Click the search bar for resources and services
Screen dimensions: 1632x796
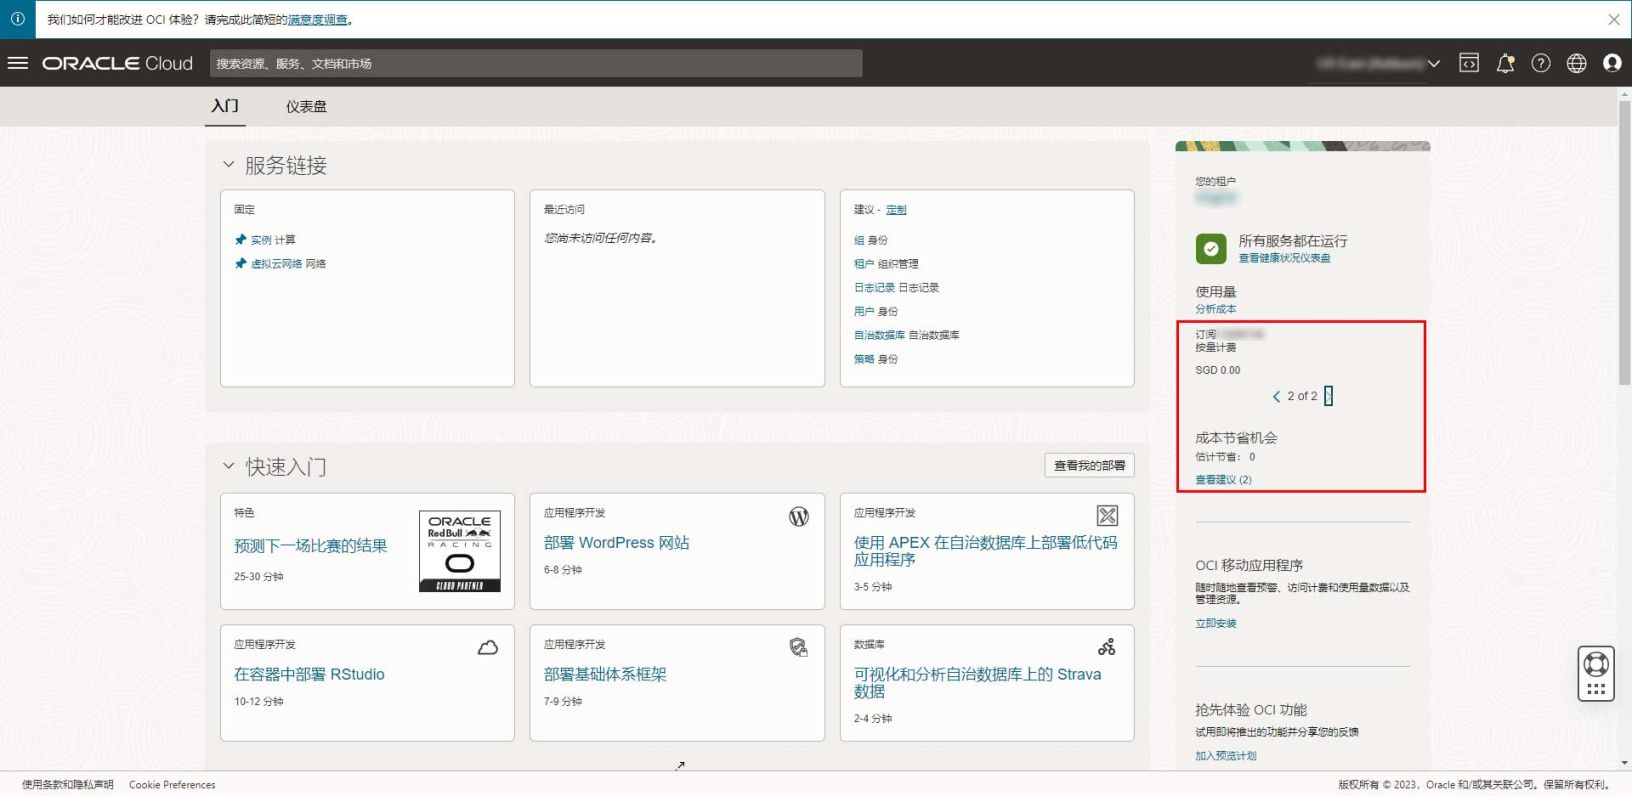pyautogui.click(x=536, y=63)
